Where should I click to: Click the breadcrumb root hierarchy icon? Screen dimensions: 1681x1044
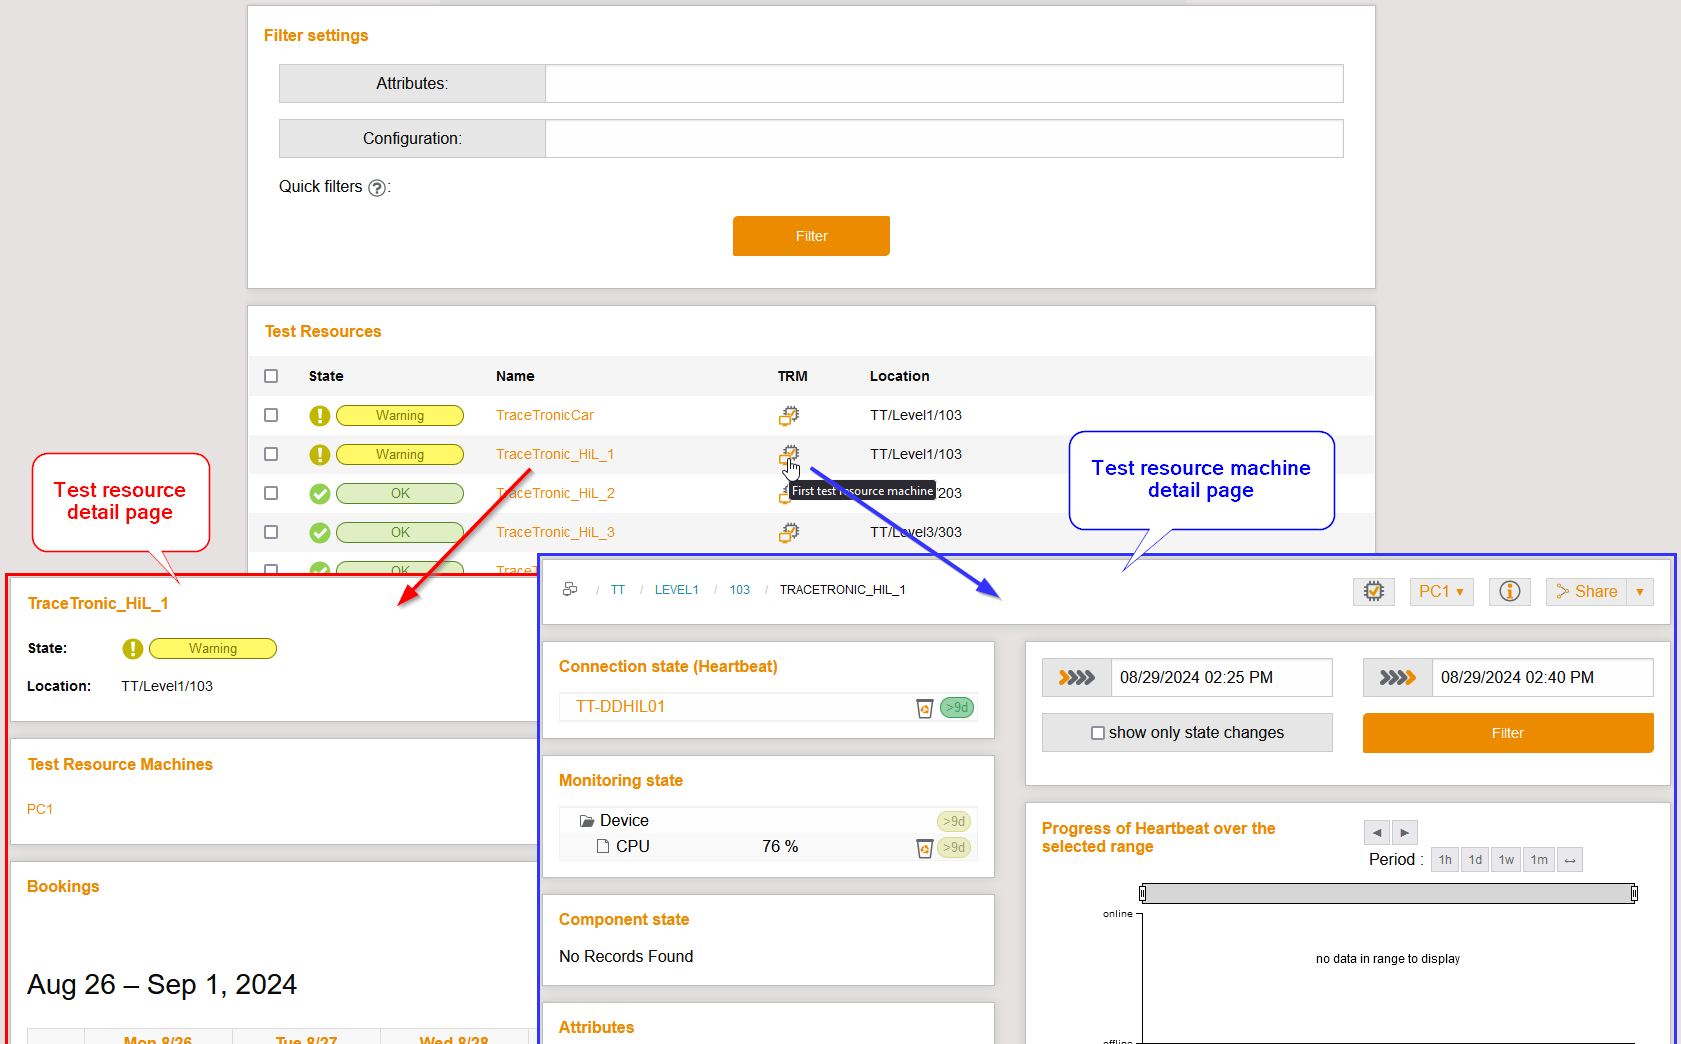[570, 590]
